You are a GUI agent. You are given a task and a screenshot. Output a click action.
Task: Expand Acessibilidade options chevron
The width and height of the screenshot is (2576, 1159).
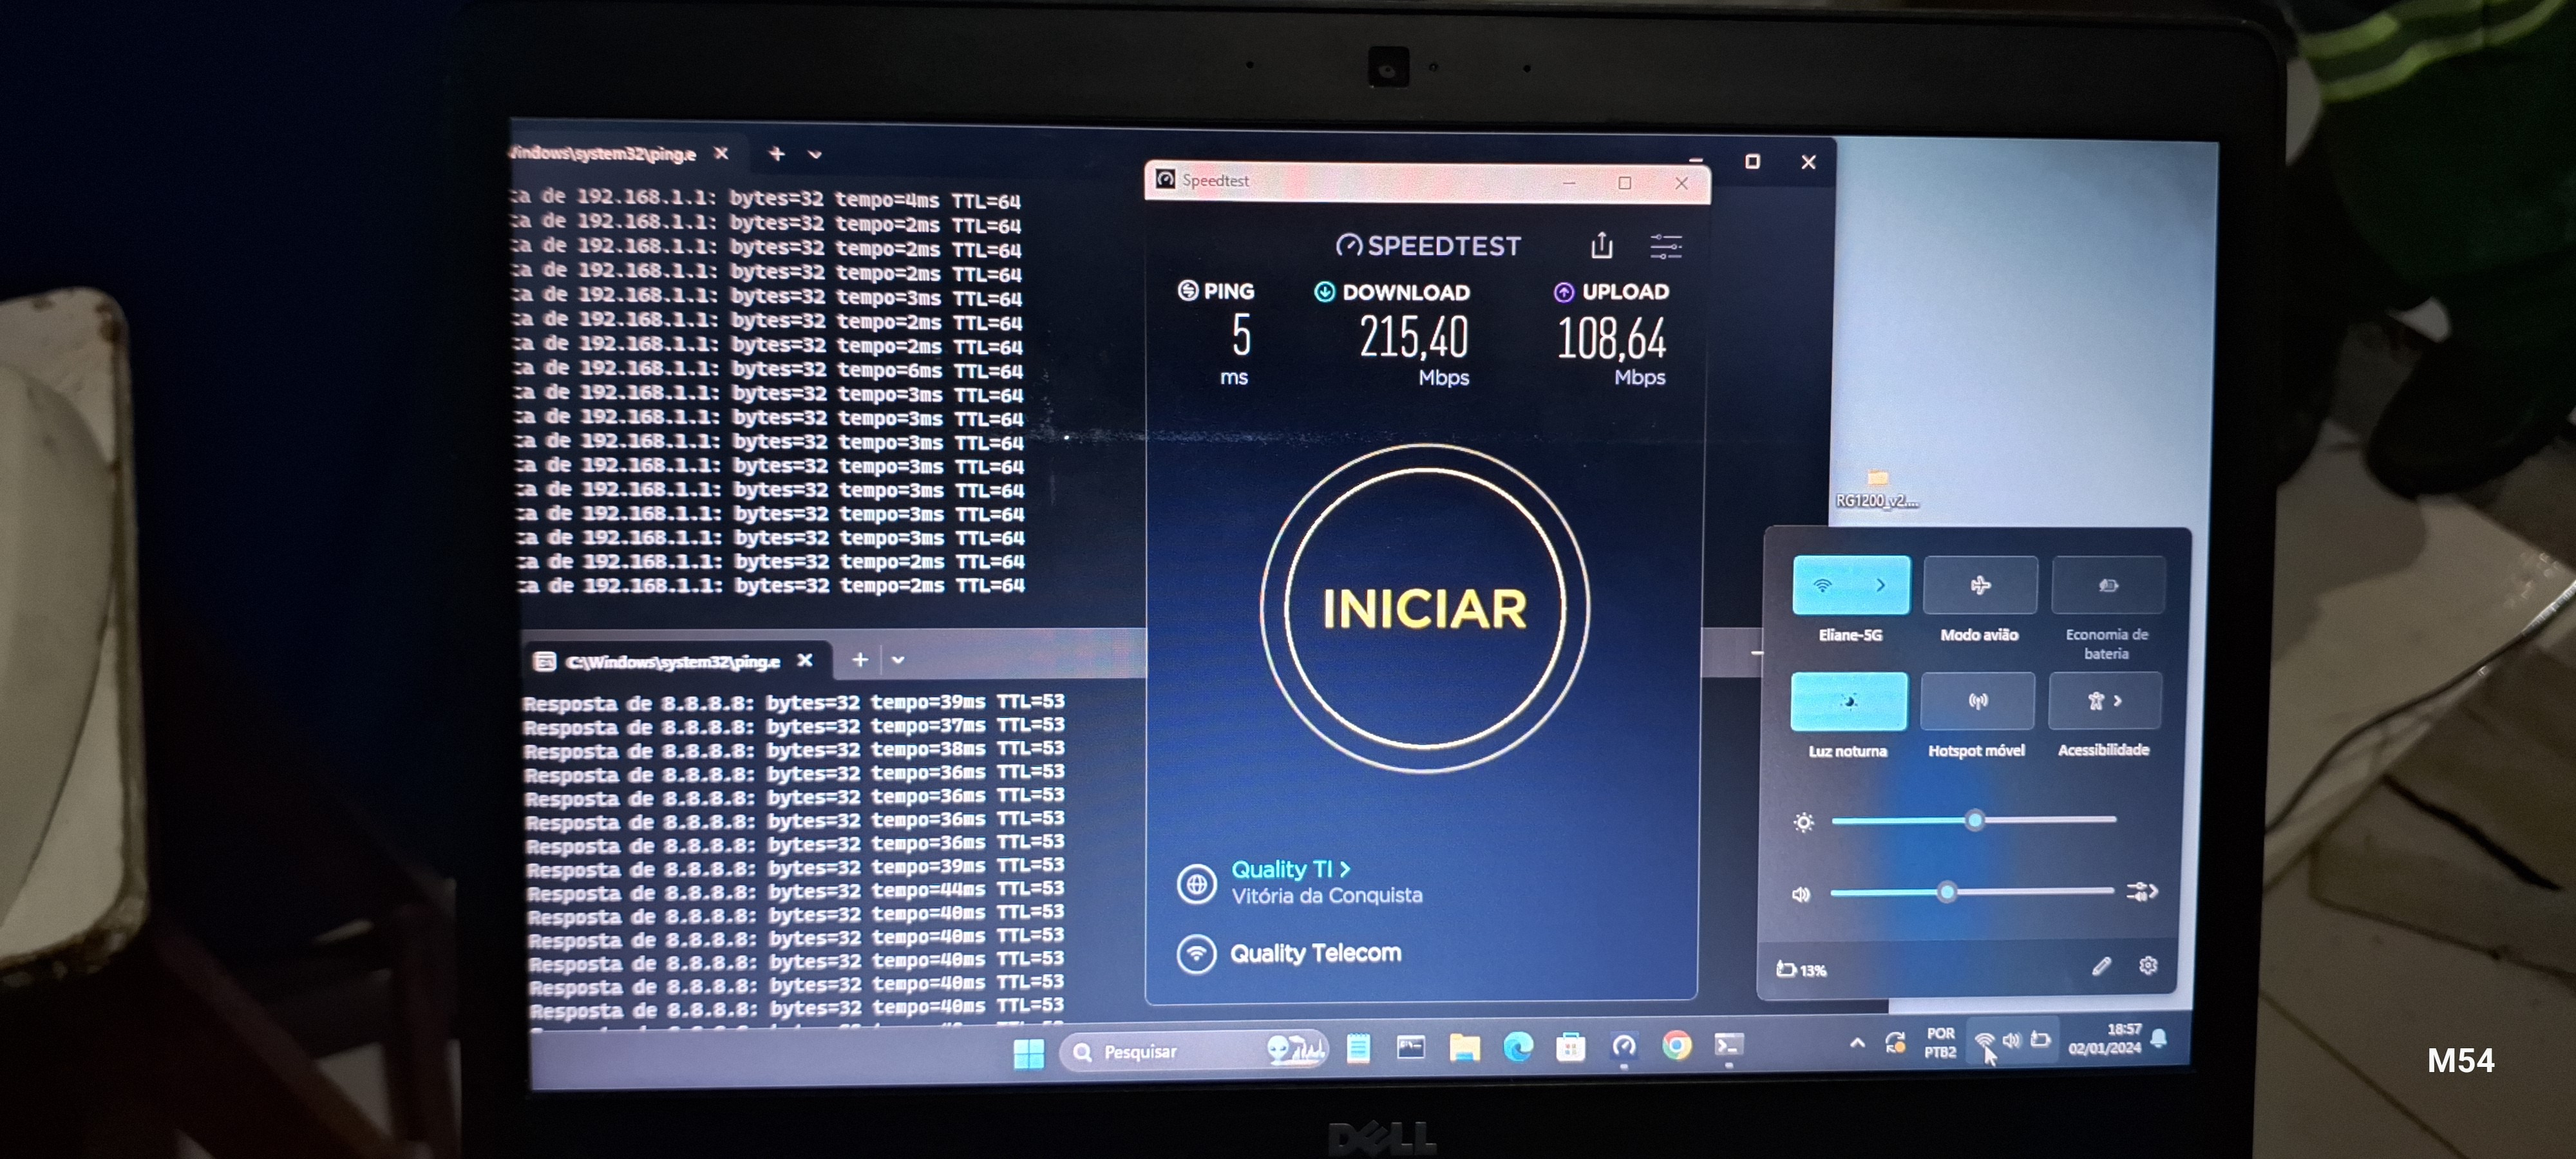click(x=2118, y=701)
